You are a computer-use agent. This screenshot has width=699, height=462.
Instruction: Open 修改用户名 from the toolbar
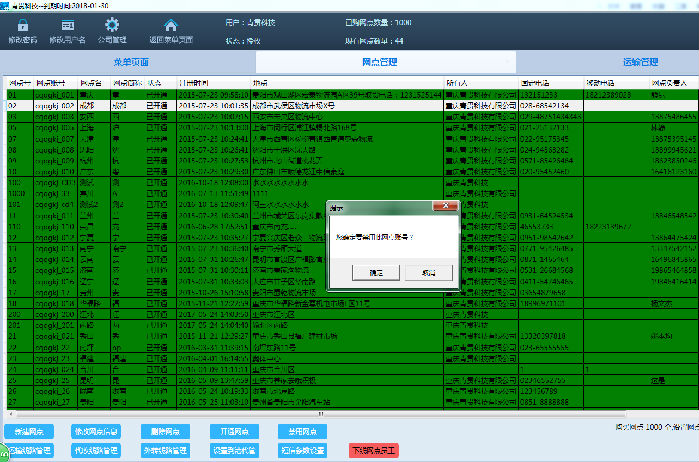(68, 25)
